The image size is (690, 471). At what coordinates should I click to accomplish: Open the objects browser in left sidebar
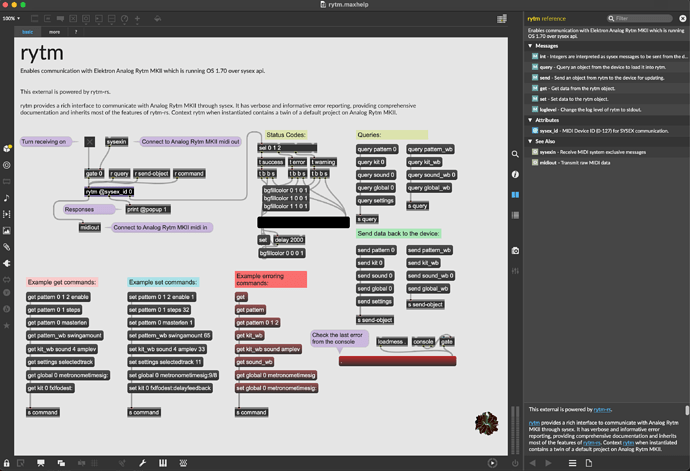(7, 148)
